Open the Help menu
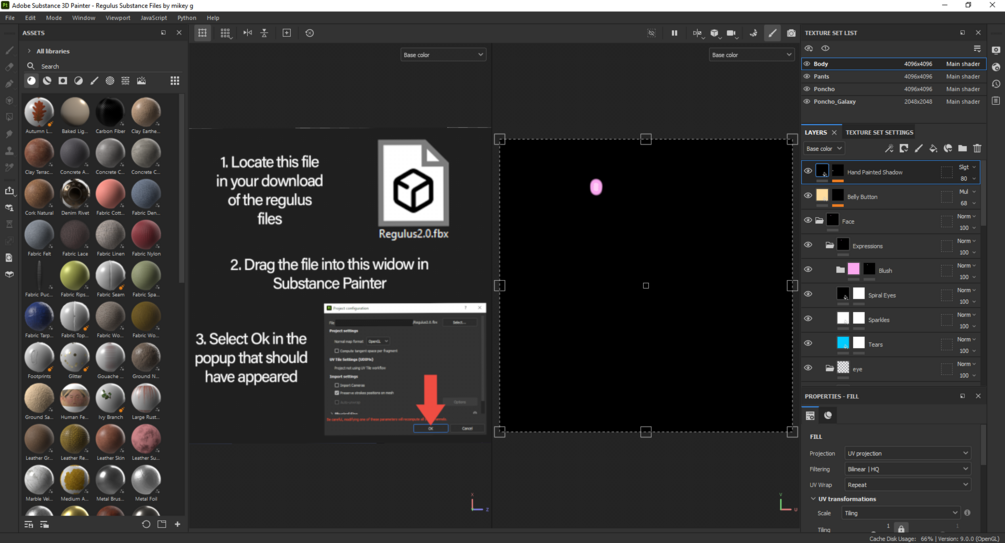This screenshot has width=1005, height=543. [213, 18]
